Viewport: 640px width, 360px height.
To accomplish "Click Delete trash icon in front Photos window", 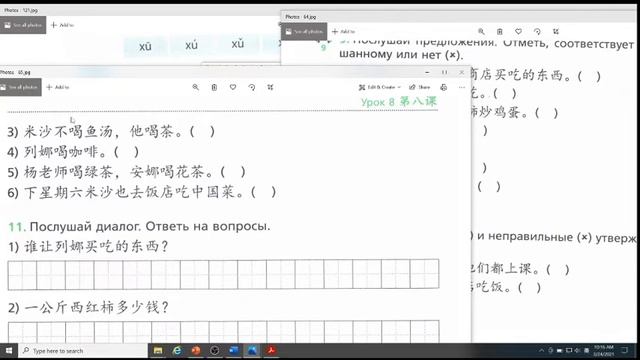I will [214, 87].
